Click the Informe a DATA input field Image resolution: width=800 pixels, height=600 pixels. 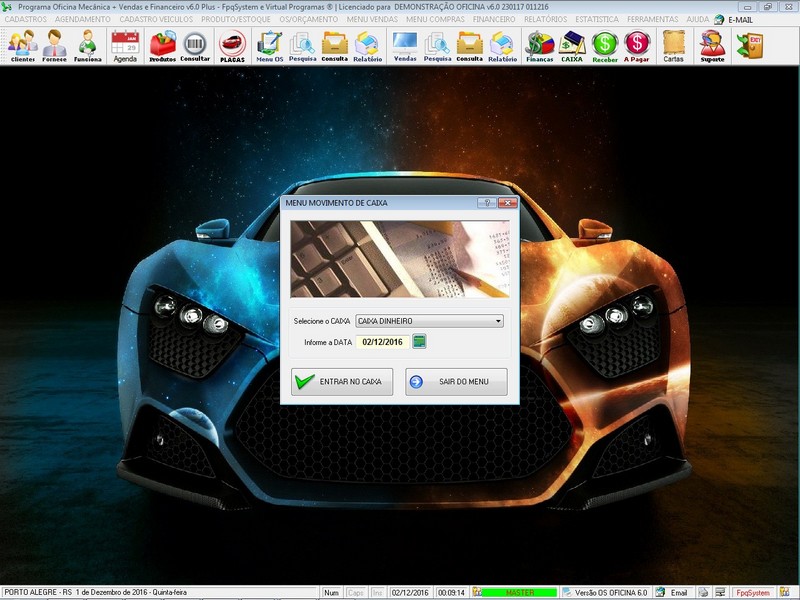(x=383, y=342)
